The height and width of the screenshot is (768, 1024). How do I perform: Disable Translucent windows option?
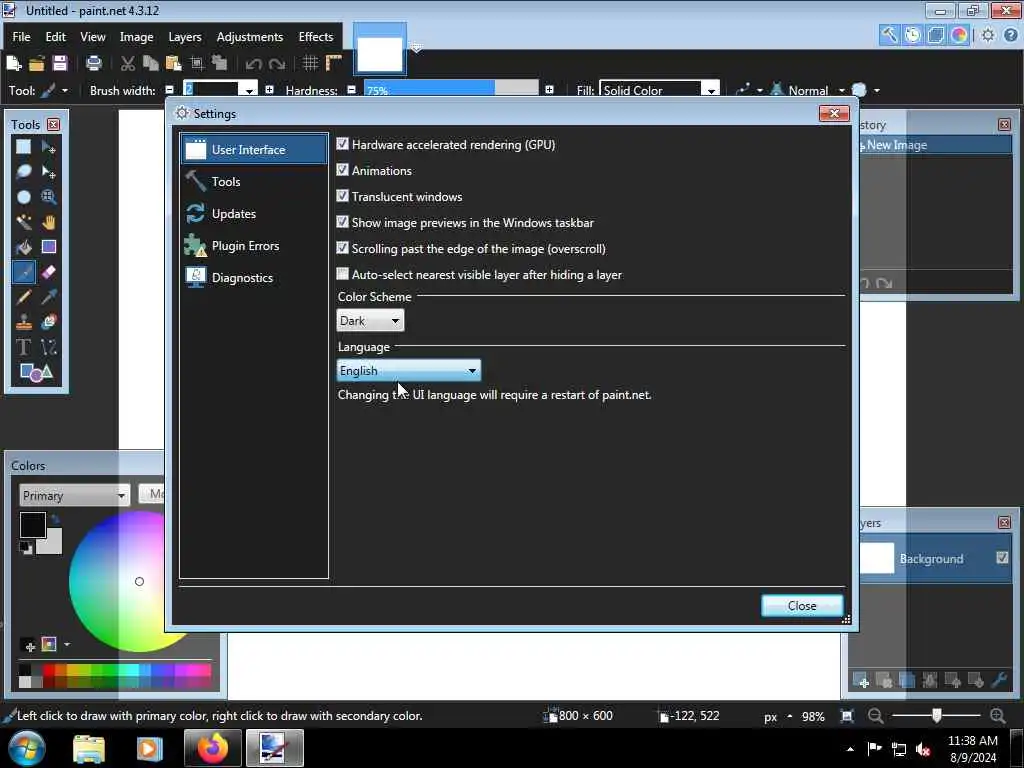[x=342, y=196]
